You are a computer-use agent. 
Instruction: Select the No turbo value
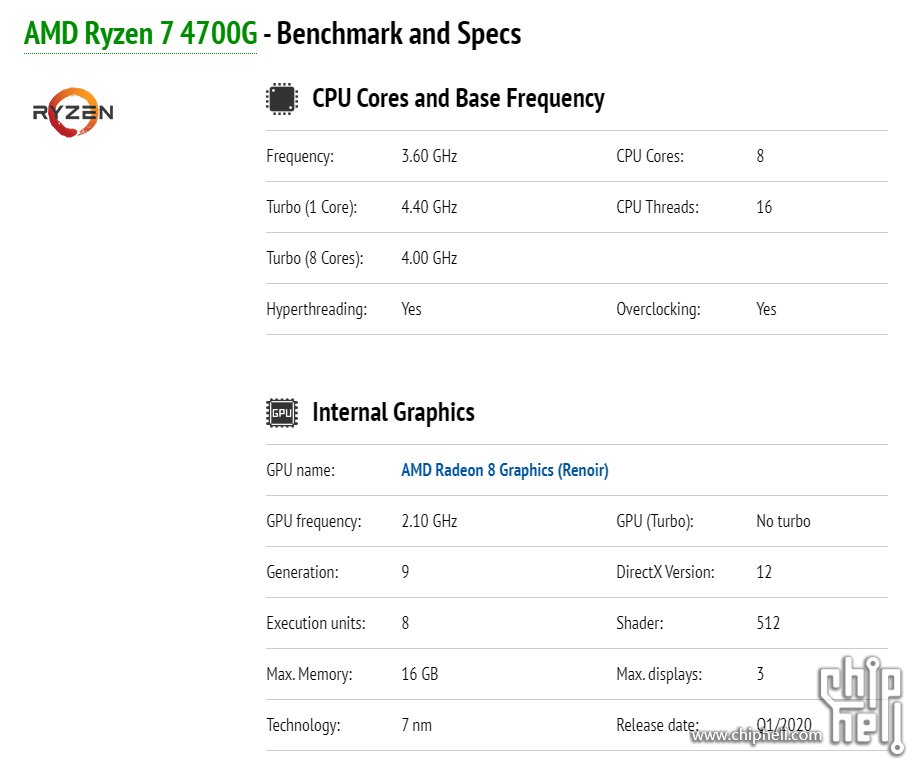click(x=783, y=521)
